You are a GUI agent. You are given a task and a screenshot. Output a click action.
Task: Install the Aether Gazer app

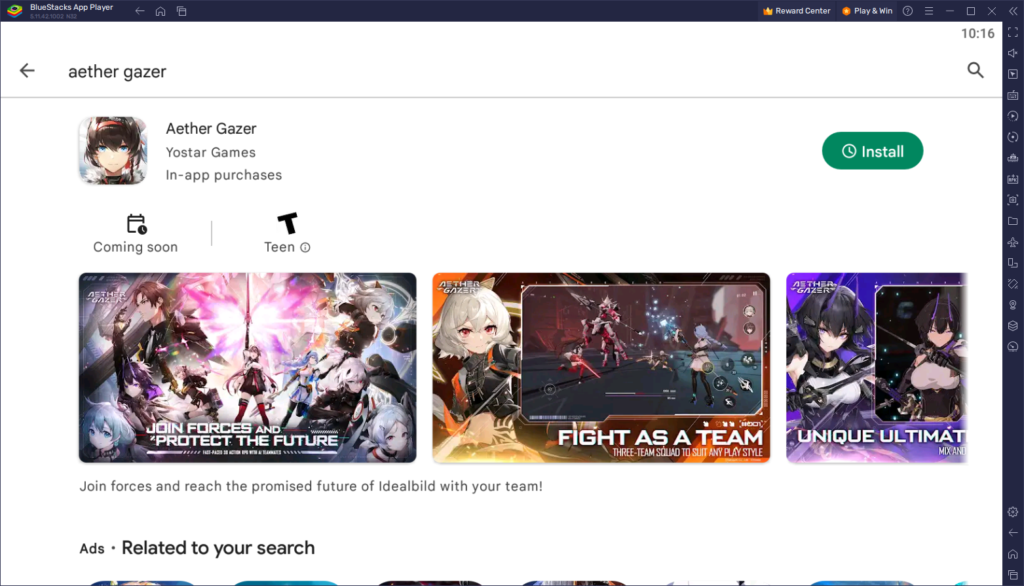click(x=872, y=150)
